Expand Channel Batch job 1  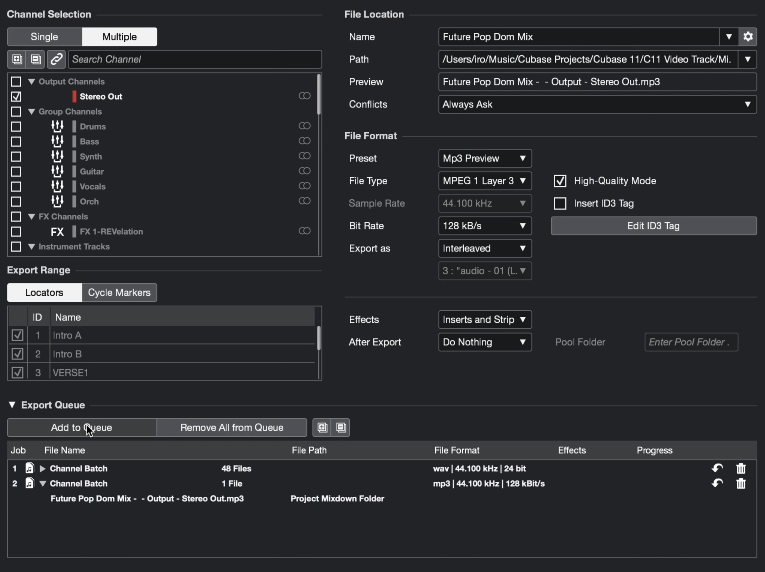42,469
